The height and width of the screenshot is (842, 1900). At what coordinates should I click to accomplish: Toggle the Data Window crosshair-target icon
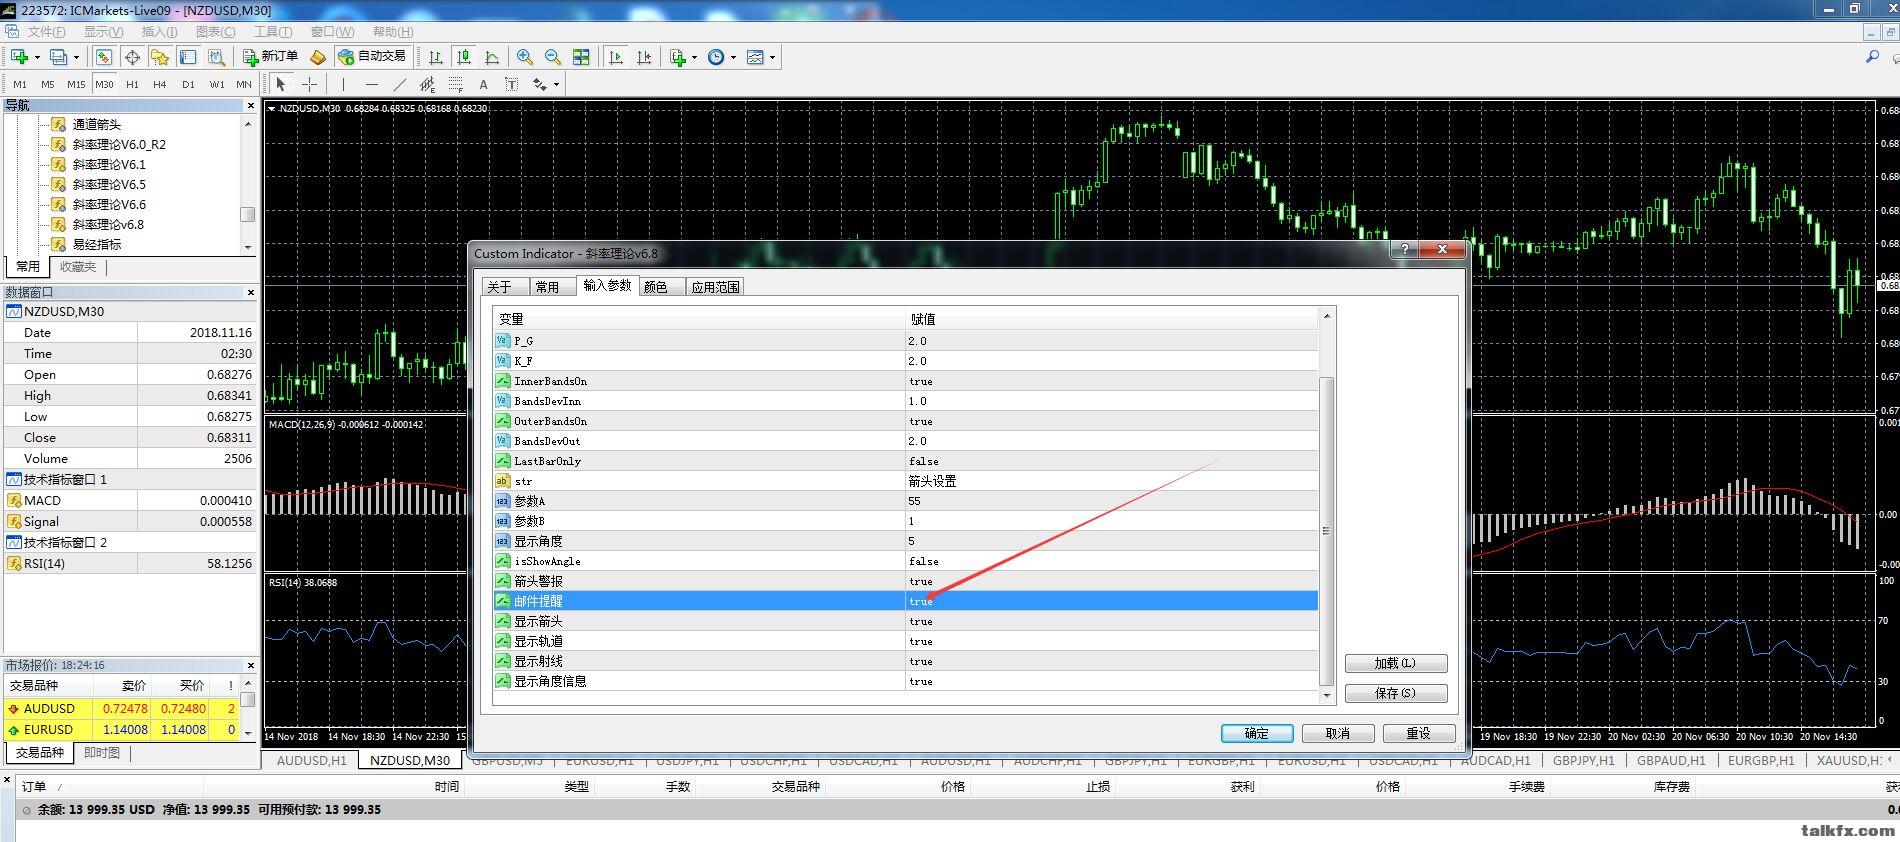tap(132, 57)
